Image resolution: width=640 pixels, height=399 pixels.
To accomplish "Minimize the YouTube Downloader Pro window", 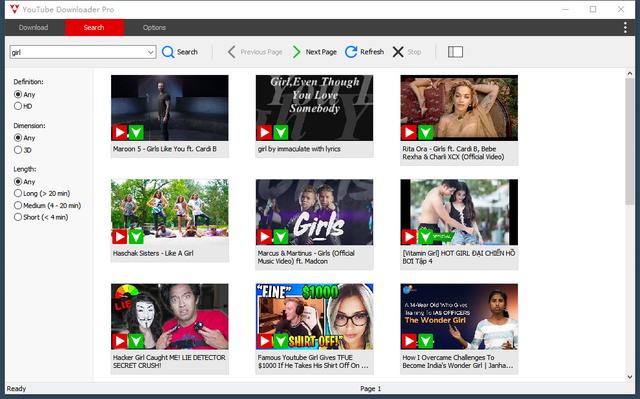I will (565, 9).
